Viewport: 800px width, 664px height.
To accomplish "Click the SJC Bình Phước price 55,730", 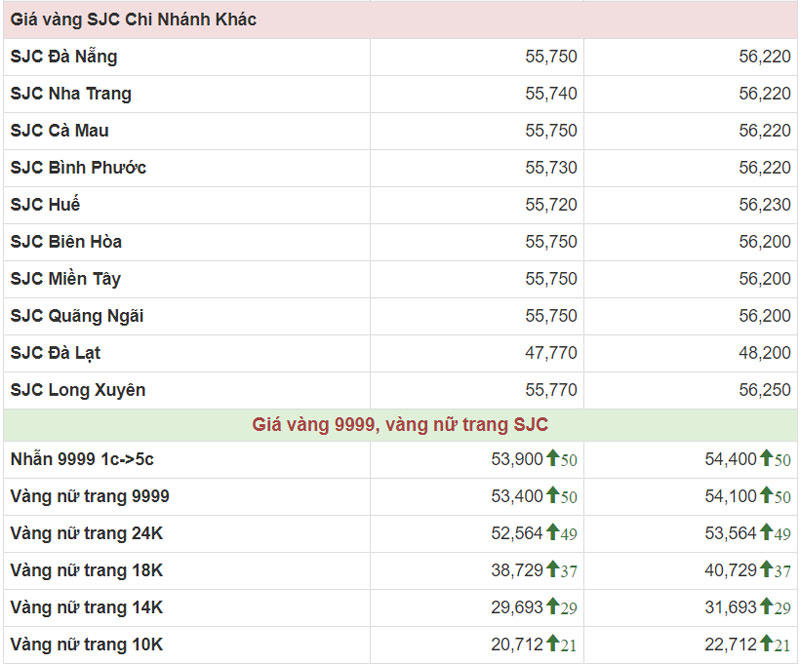I will 551,168.
